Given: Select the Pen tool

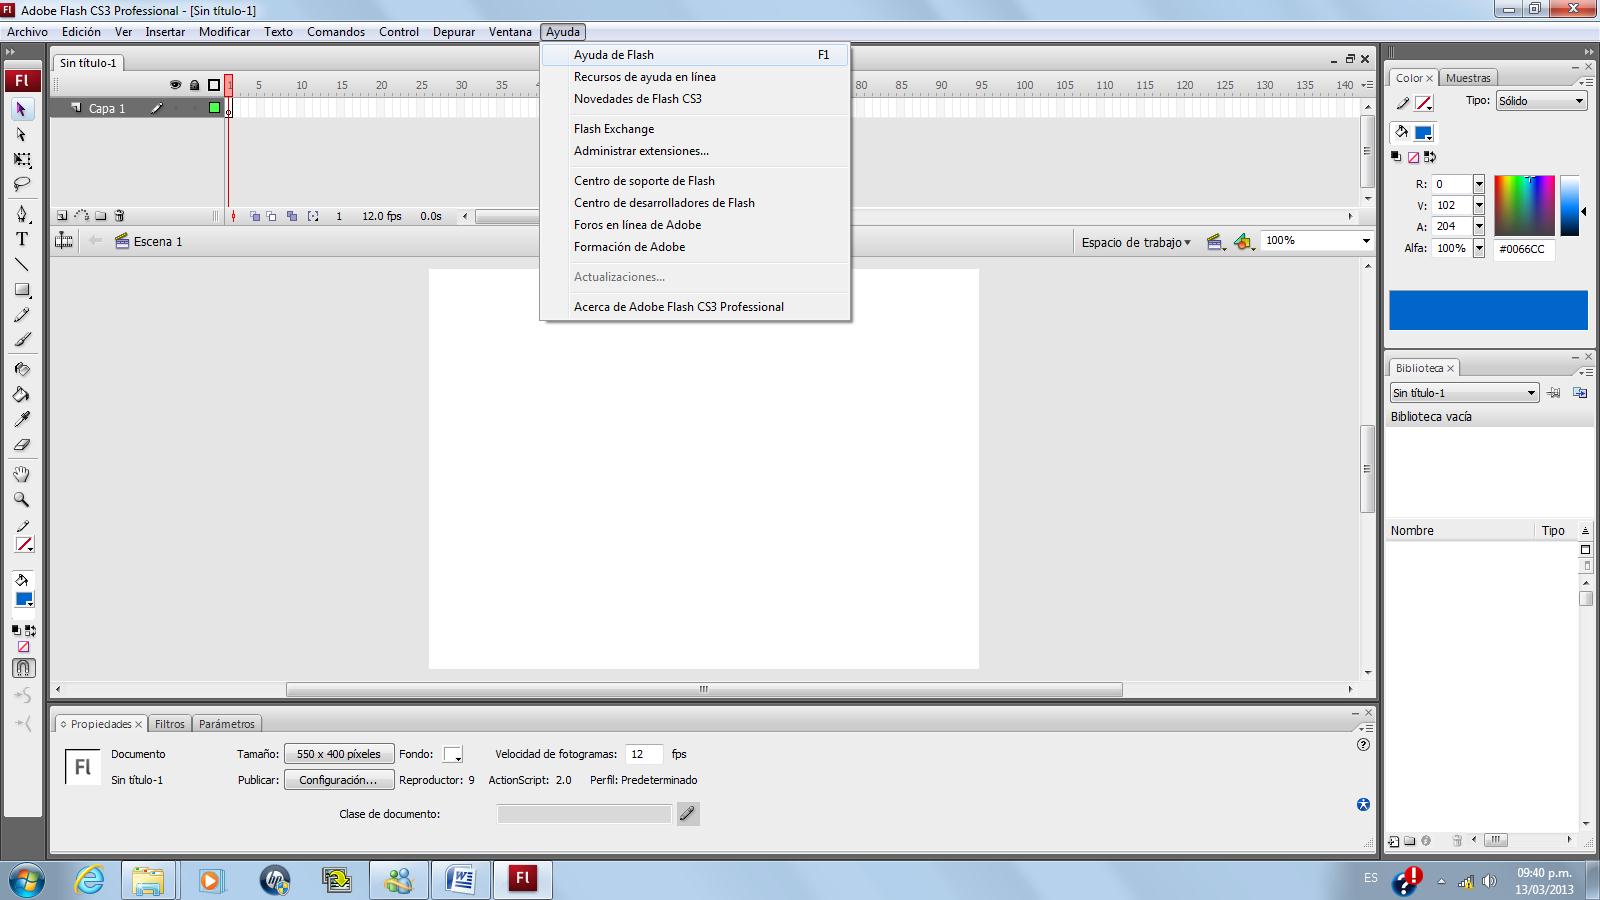Looking at the screenshot, I should [22, 215].
